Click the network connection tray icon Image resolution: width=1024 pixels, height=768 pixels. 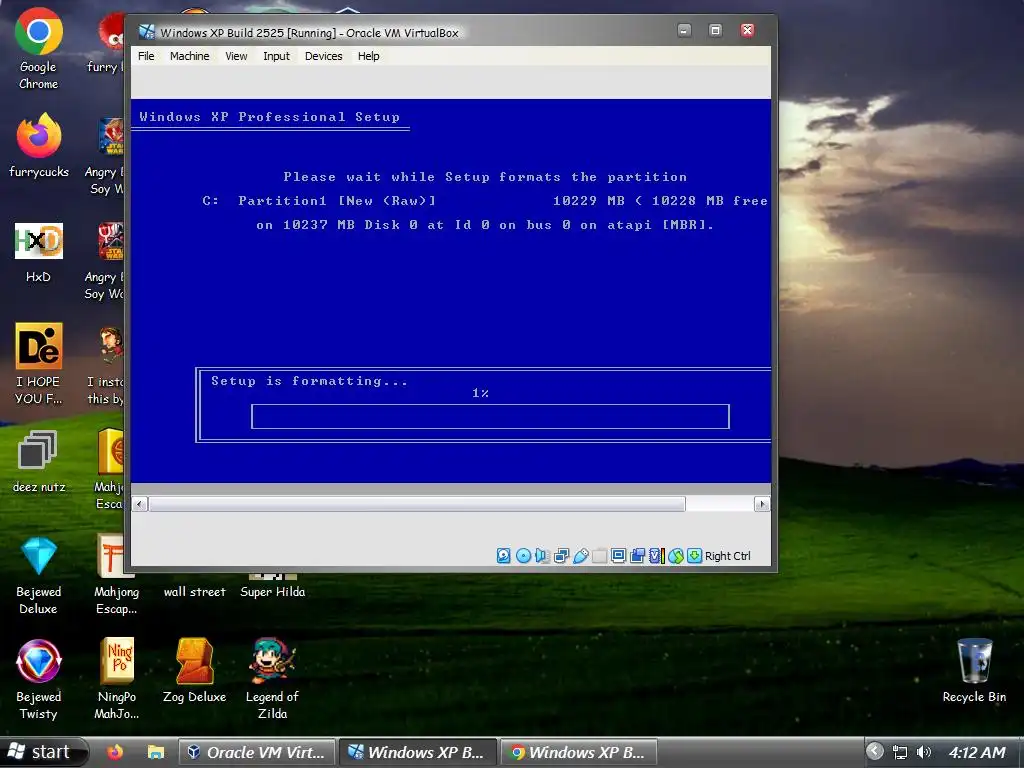coord(900,752)
